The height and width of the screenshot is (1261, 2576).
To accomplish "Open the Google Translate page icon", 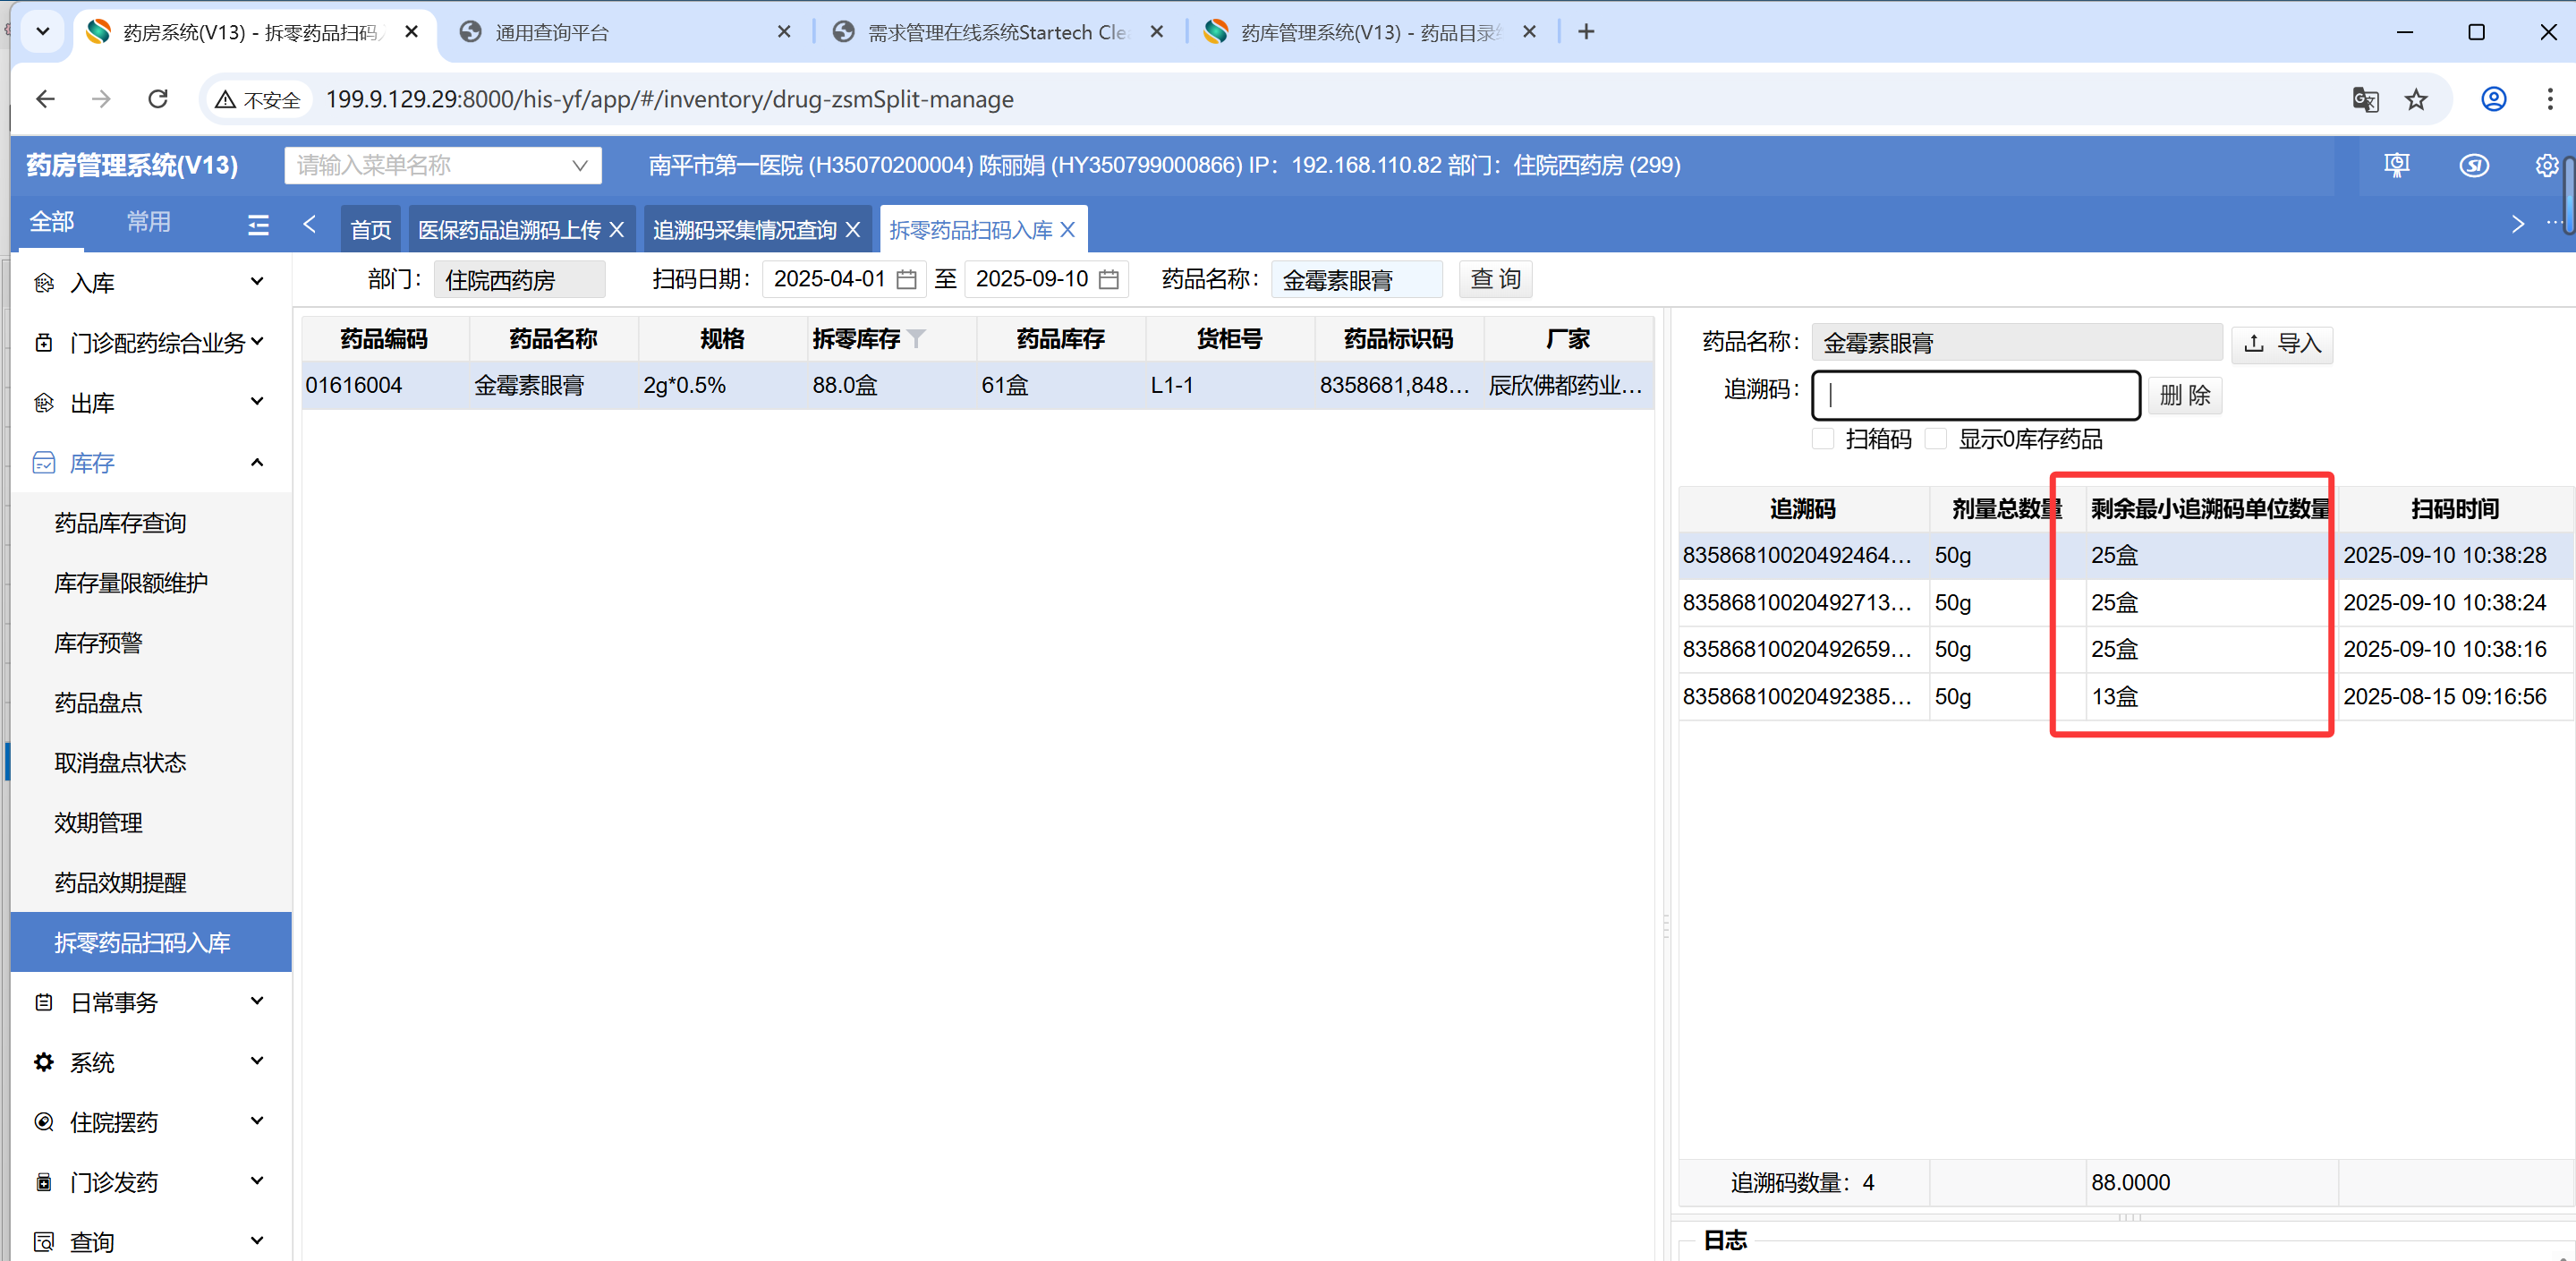I will (2365, 99).
